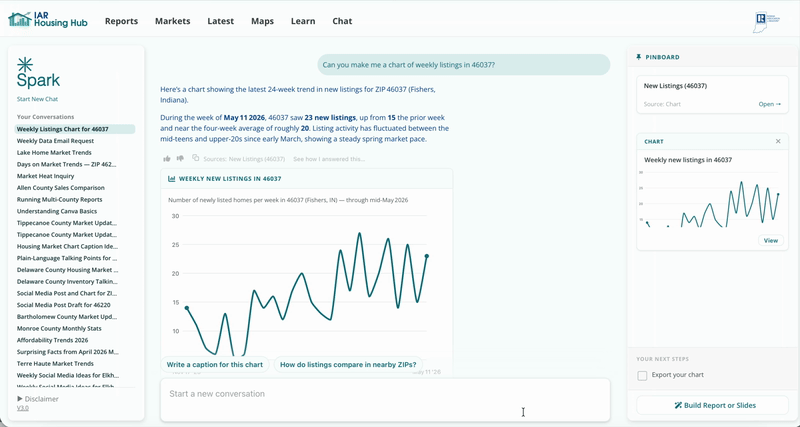This screenshot has width=800, height=427.
Task: Open the Latest menu
Action: (220, 21)
